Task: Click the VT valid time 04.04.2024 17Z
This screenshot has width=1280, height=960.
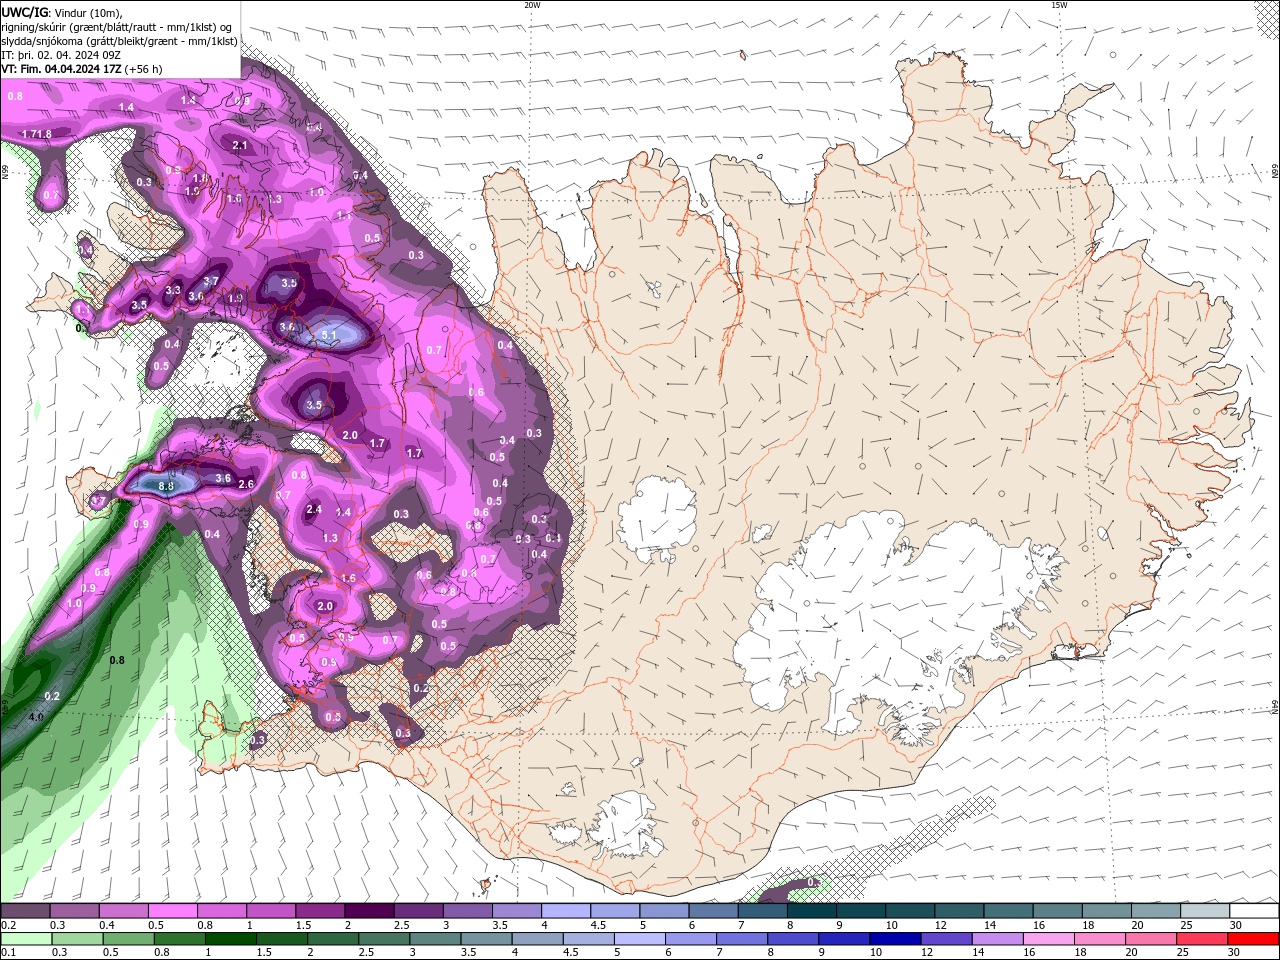Action: tap(82, 69)
